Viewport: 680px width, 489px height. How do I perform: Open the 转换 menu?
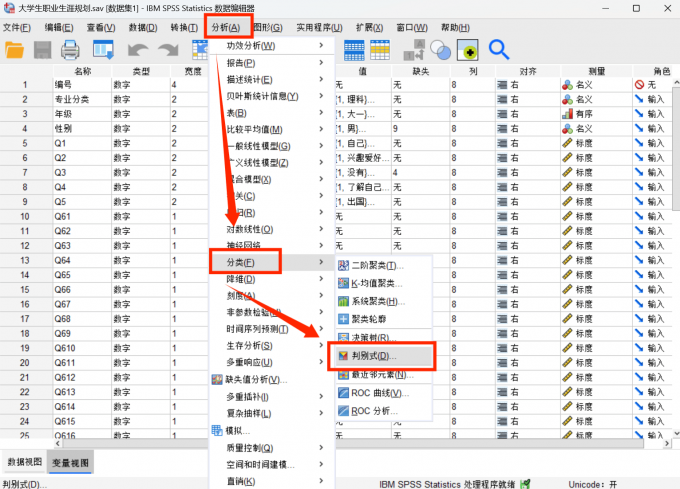click(184, 28)
